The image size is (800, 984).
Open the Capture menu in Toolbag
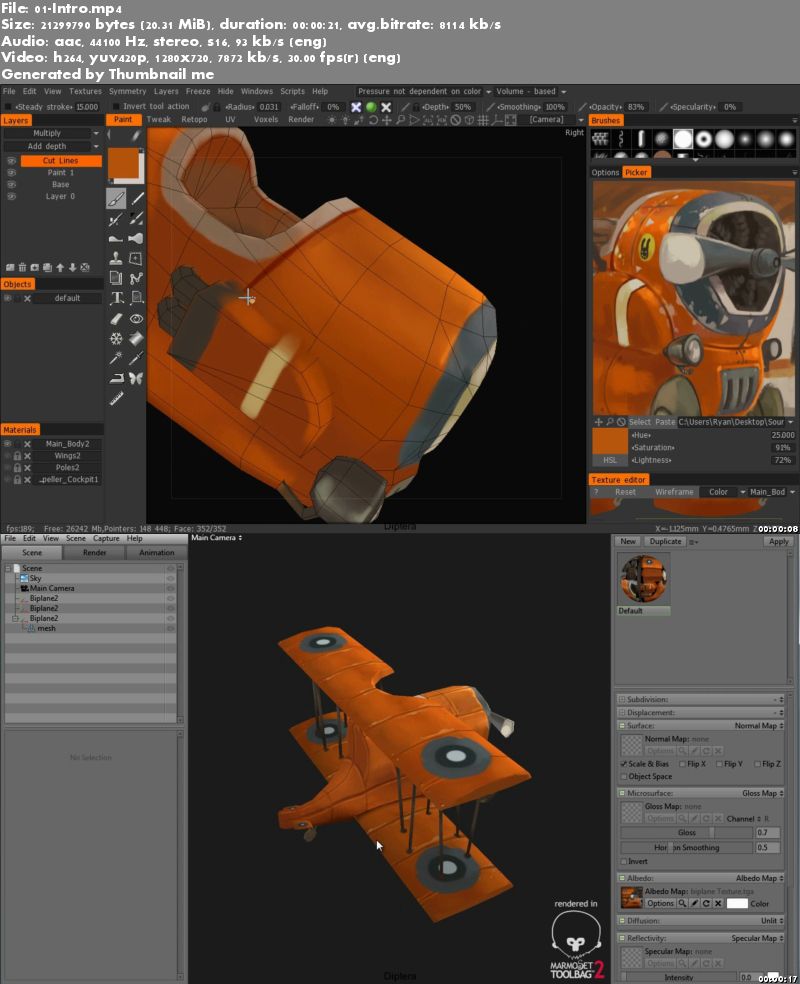point(106,538)
